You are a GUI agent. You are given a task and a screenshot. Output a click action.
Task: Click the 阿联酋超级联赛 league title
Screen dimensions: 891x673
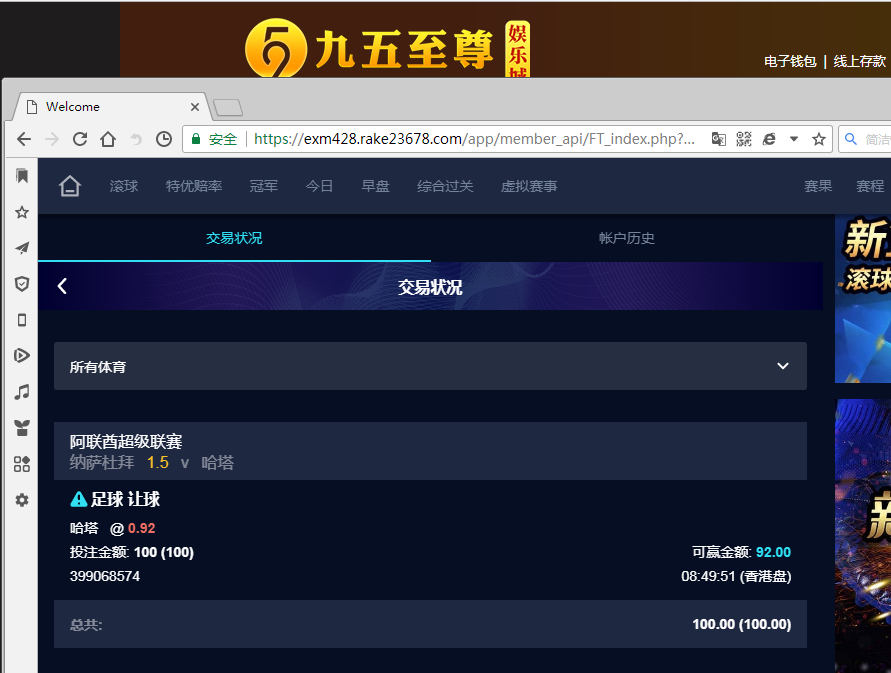[x=126, y=442]
